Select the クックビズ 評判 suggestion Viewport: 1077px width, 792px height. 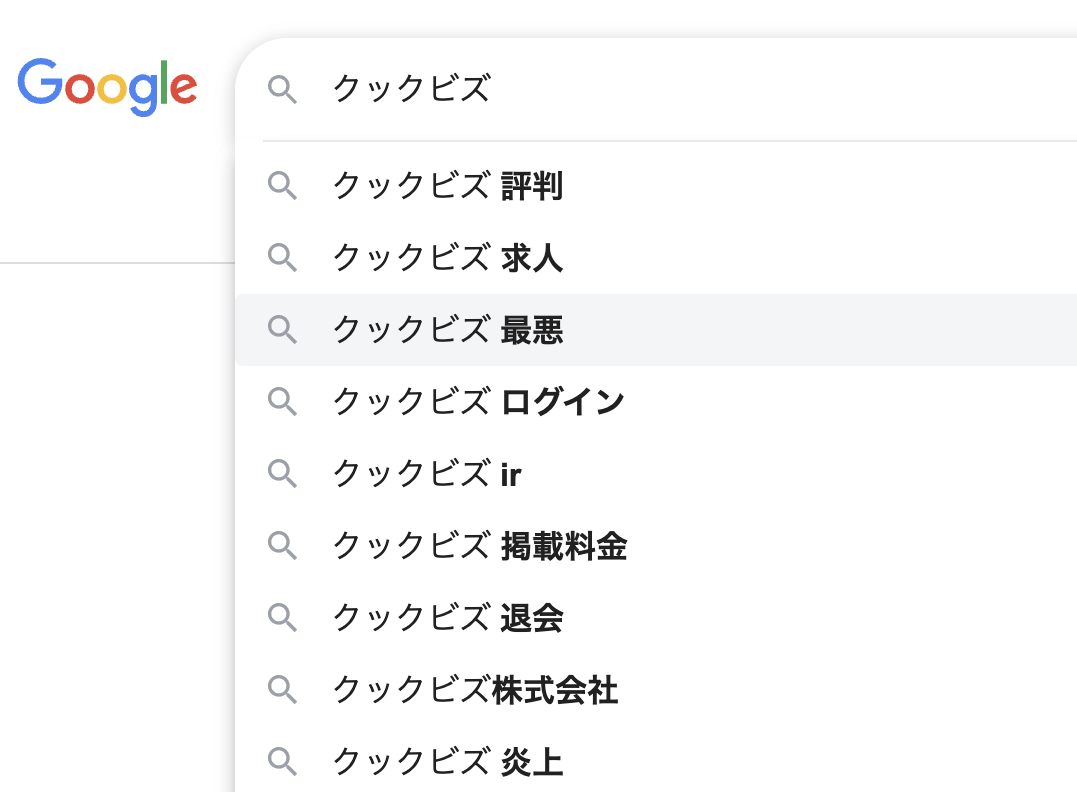point(447,186)
